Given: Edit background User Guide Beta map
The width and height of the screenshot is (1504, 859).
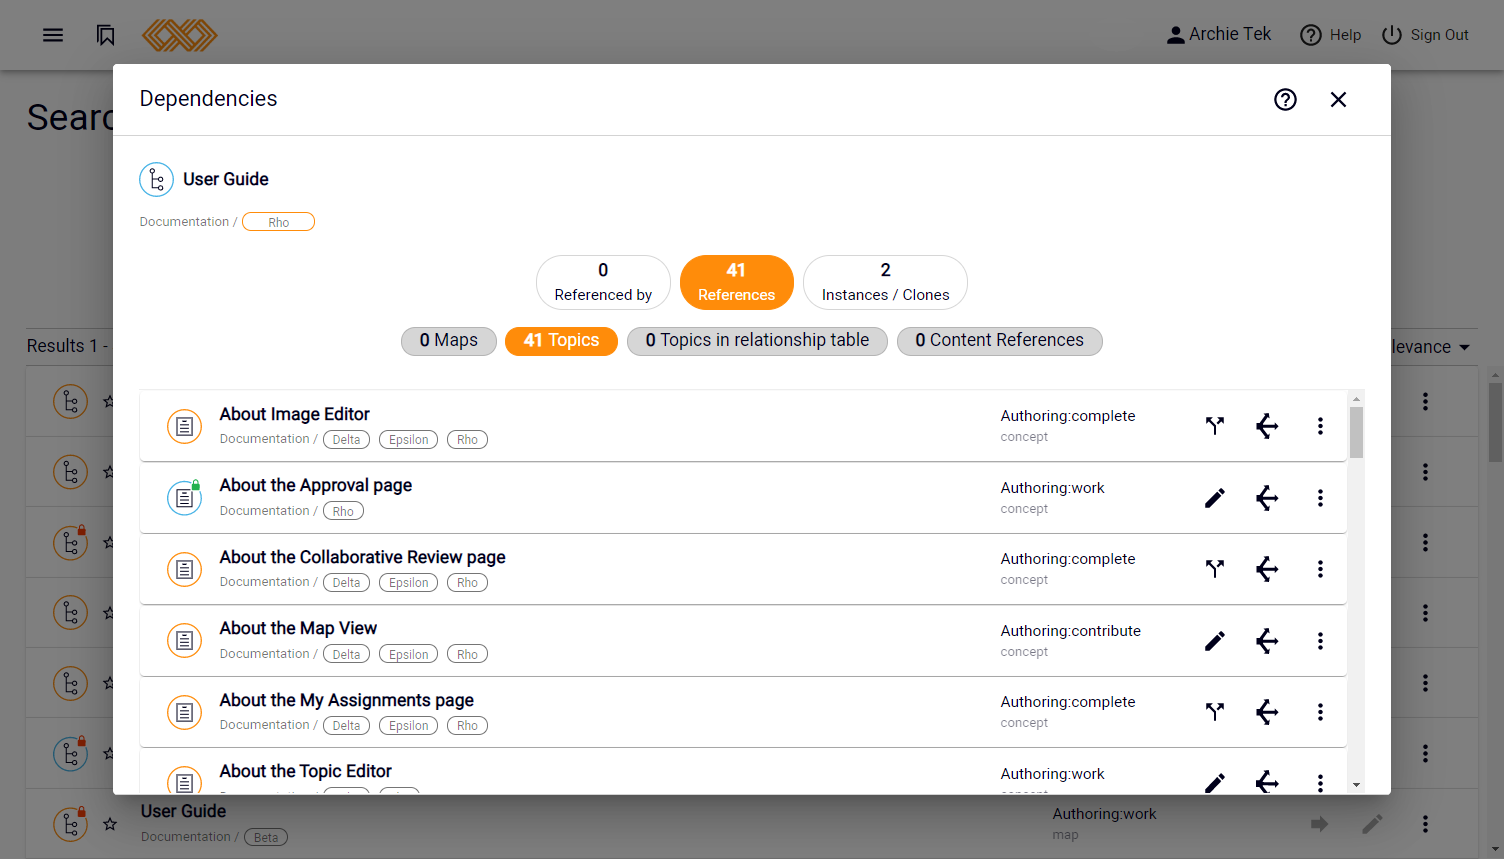Looking at the screenshot, I should click(1372, 824).
